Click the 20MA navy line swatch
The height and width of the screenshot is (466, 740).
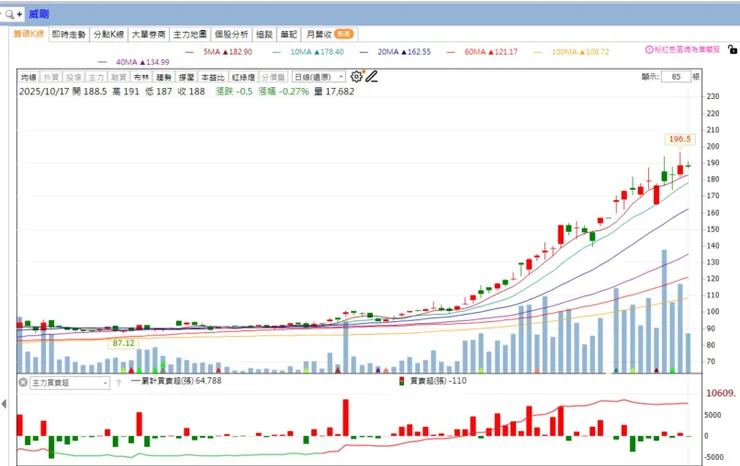[363, 52]
